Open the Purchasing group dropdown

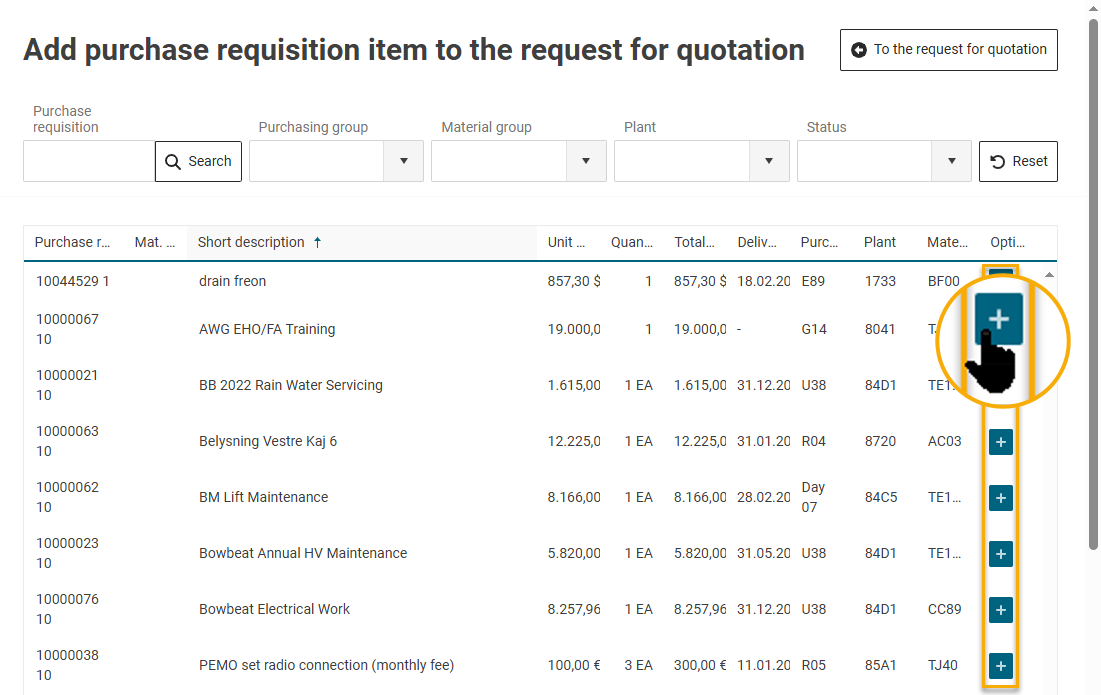point(404,161)
